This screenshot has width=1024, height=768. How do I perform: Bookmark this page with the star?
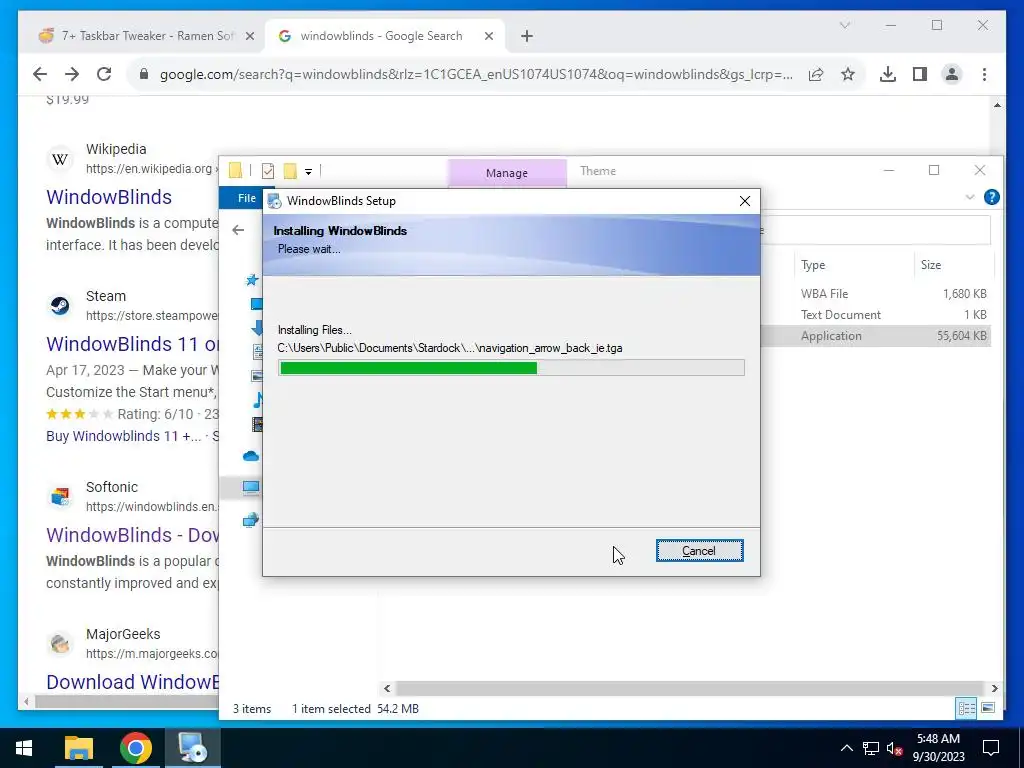[x=848, y=74]
